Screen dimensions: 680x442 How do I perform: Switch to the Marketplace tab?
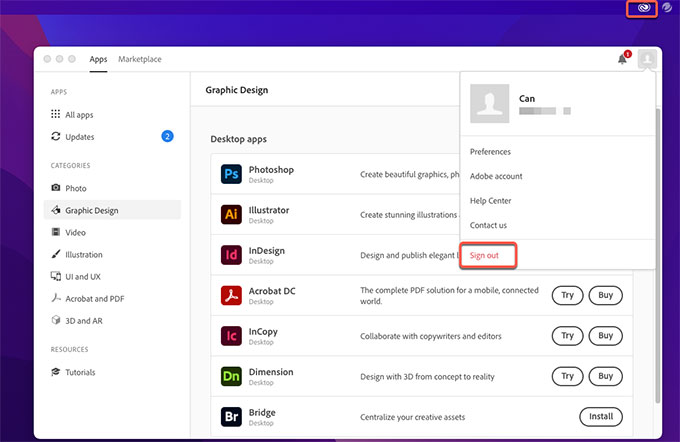(x=140, y=59)
